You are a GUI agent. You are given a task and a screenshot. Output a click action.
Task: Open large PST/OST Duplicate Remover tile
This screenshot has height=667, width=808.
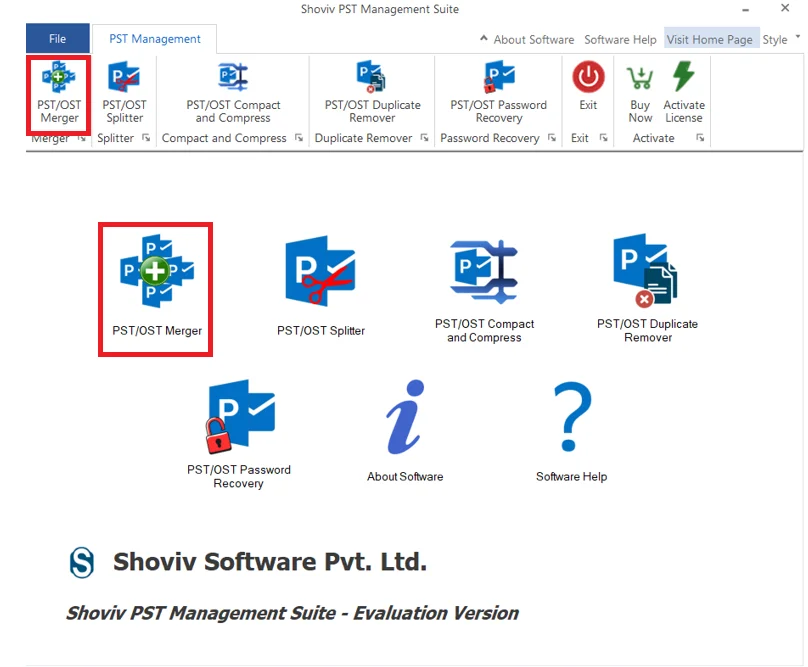647,289
